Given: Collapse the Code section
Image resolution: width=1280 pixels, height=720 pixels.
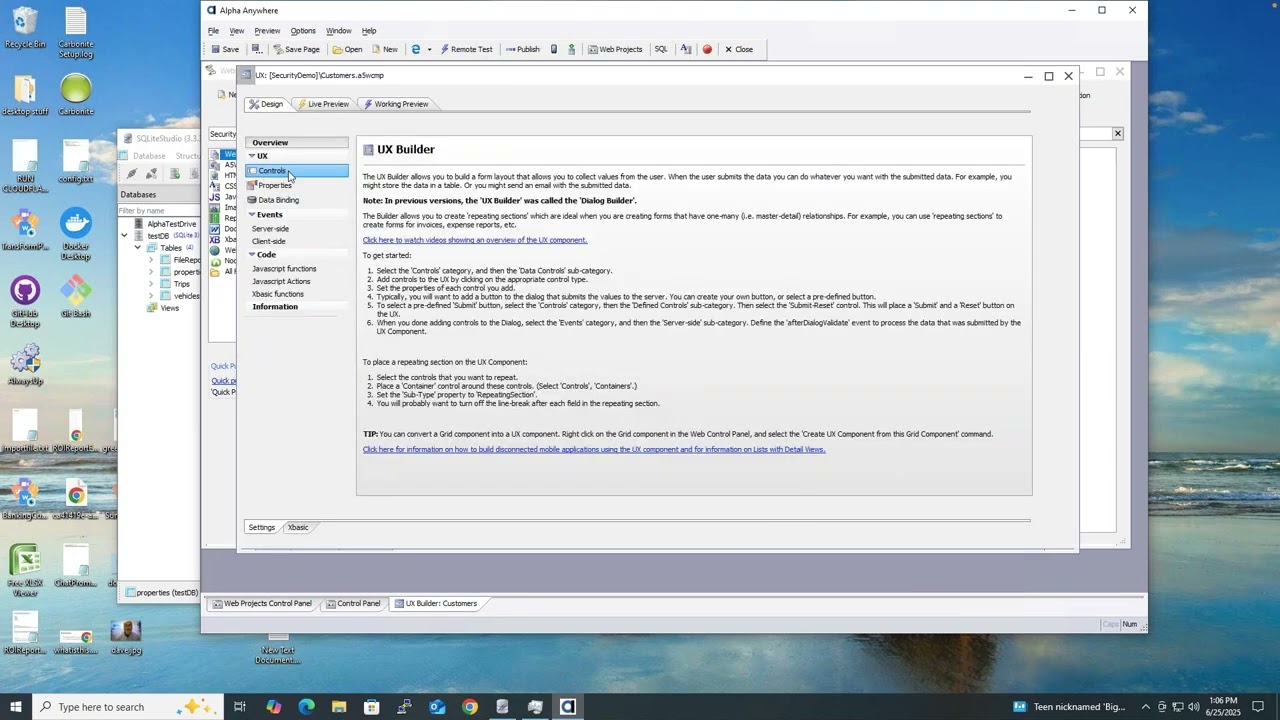Looking at the screenshot, I should [x=252, y=255].
